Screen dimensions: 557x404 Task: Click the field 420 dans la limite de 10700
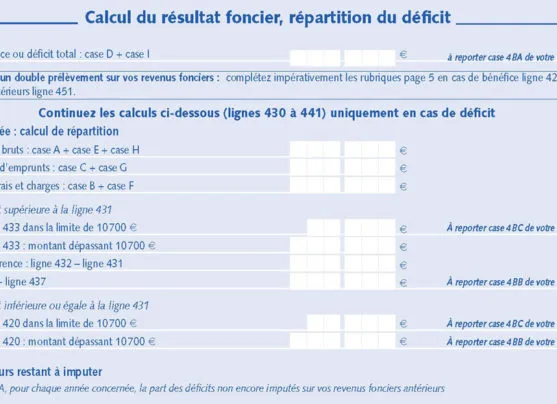tap(351, 323)
